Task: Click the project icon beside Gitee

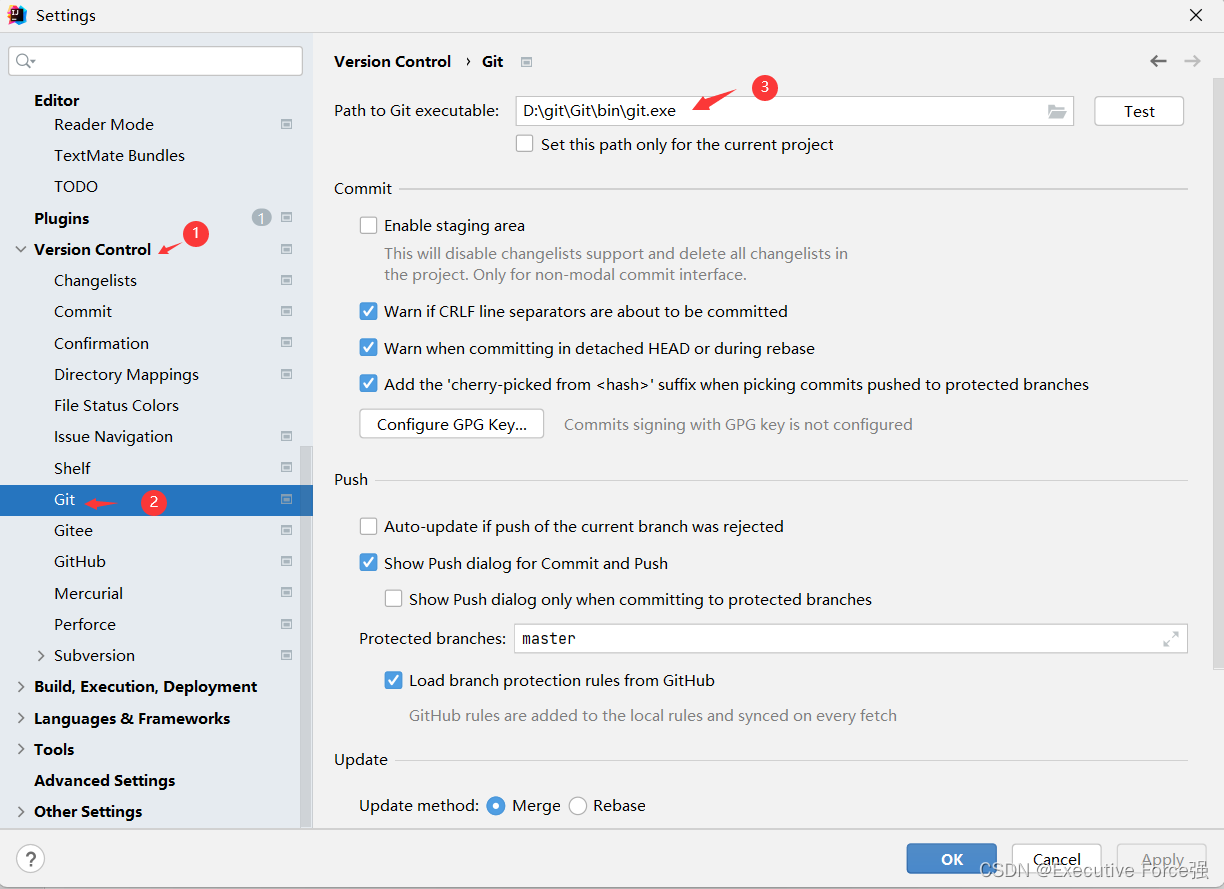Action: pyautogui.click(x=287, y=530)
